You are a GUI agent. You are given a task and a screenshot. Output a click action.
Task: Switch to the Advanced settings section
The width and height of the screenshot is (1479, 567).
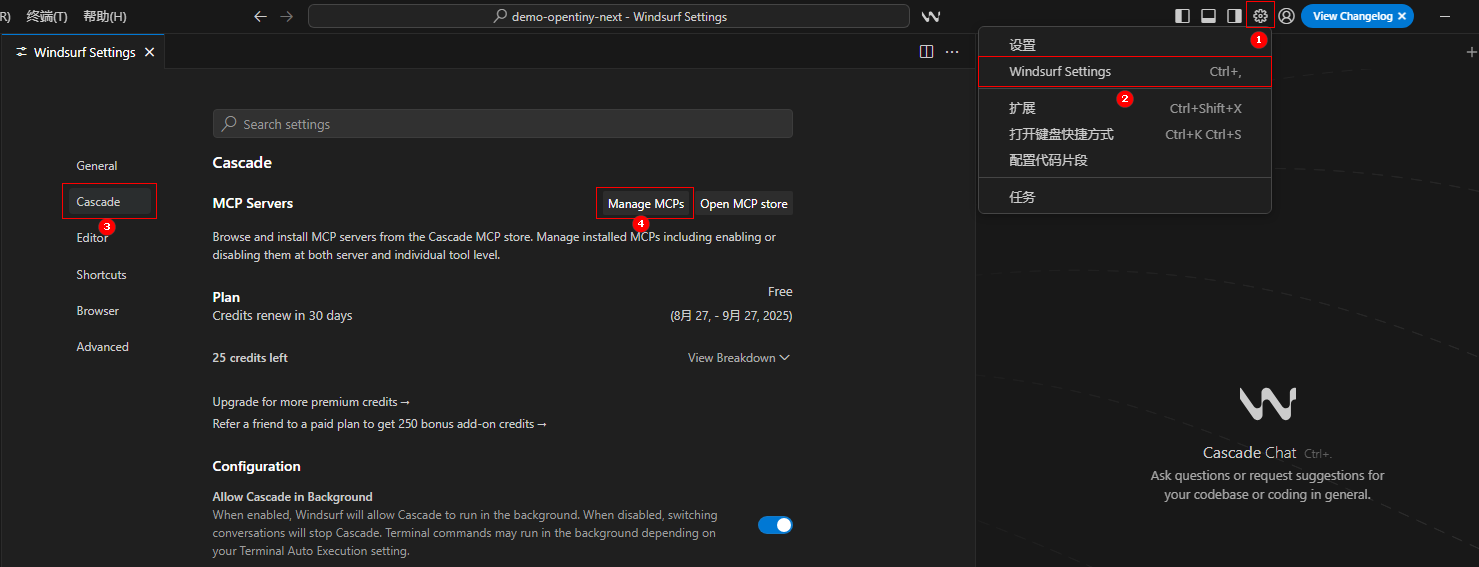tap(102, 347)
